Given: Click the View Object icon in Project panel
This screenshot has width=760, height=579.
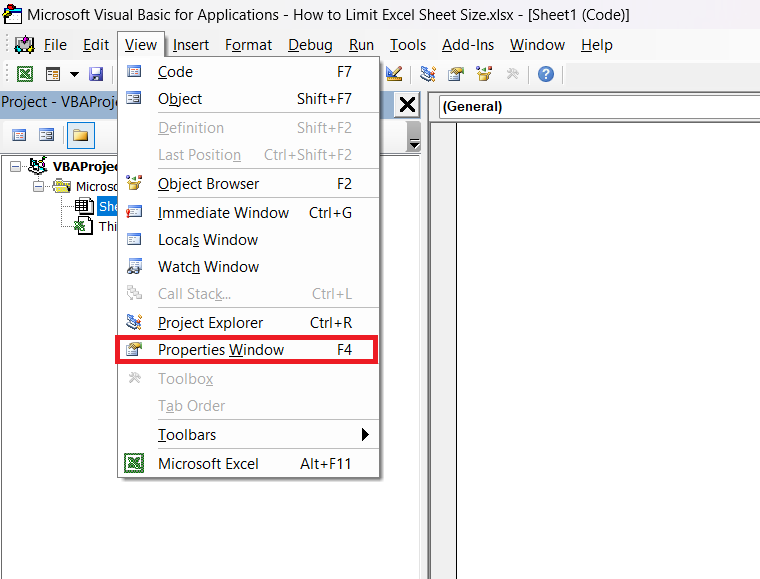Looking at the screenshot, I should tap(46, 135).
